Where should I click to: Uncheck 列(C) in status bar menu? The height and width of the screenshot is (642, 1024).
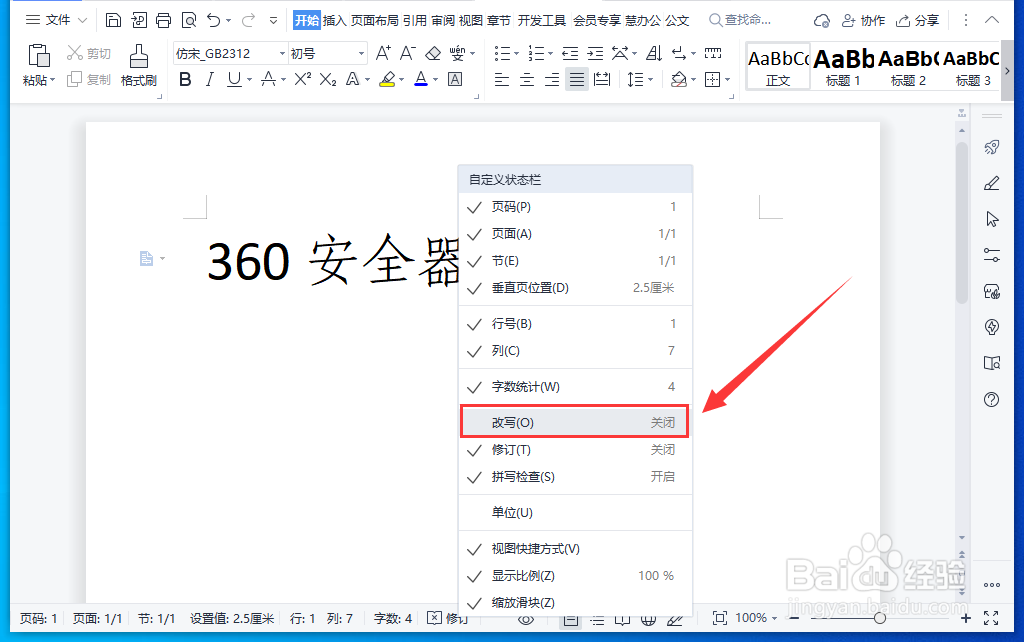coord(575,351)
